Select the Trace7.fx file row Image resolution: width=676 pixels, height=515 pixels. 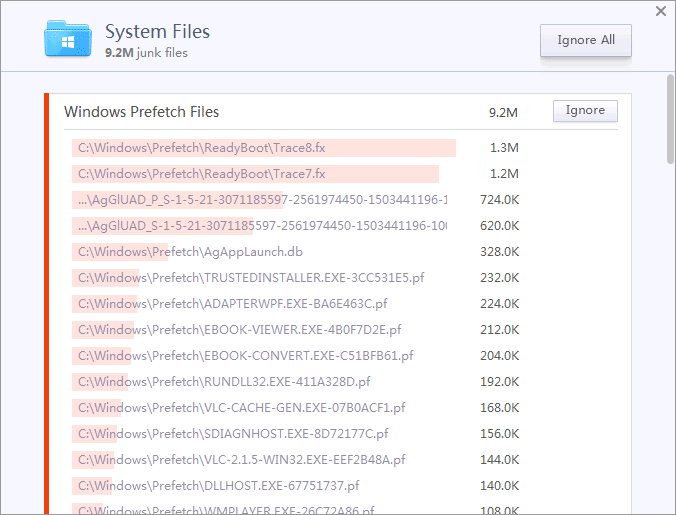(295, 174)
